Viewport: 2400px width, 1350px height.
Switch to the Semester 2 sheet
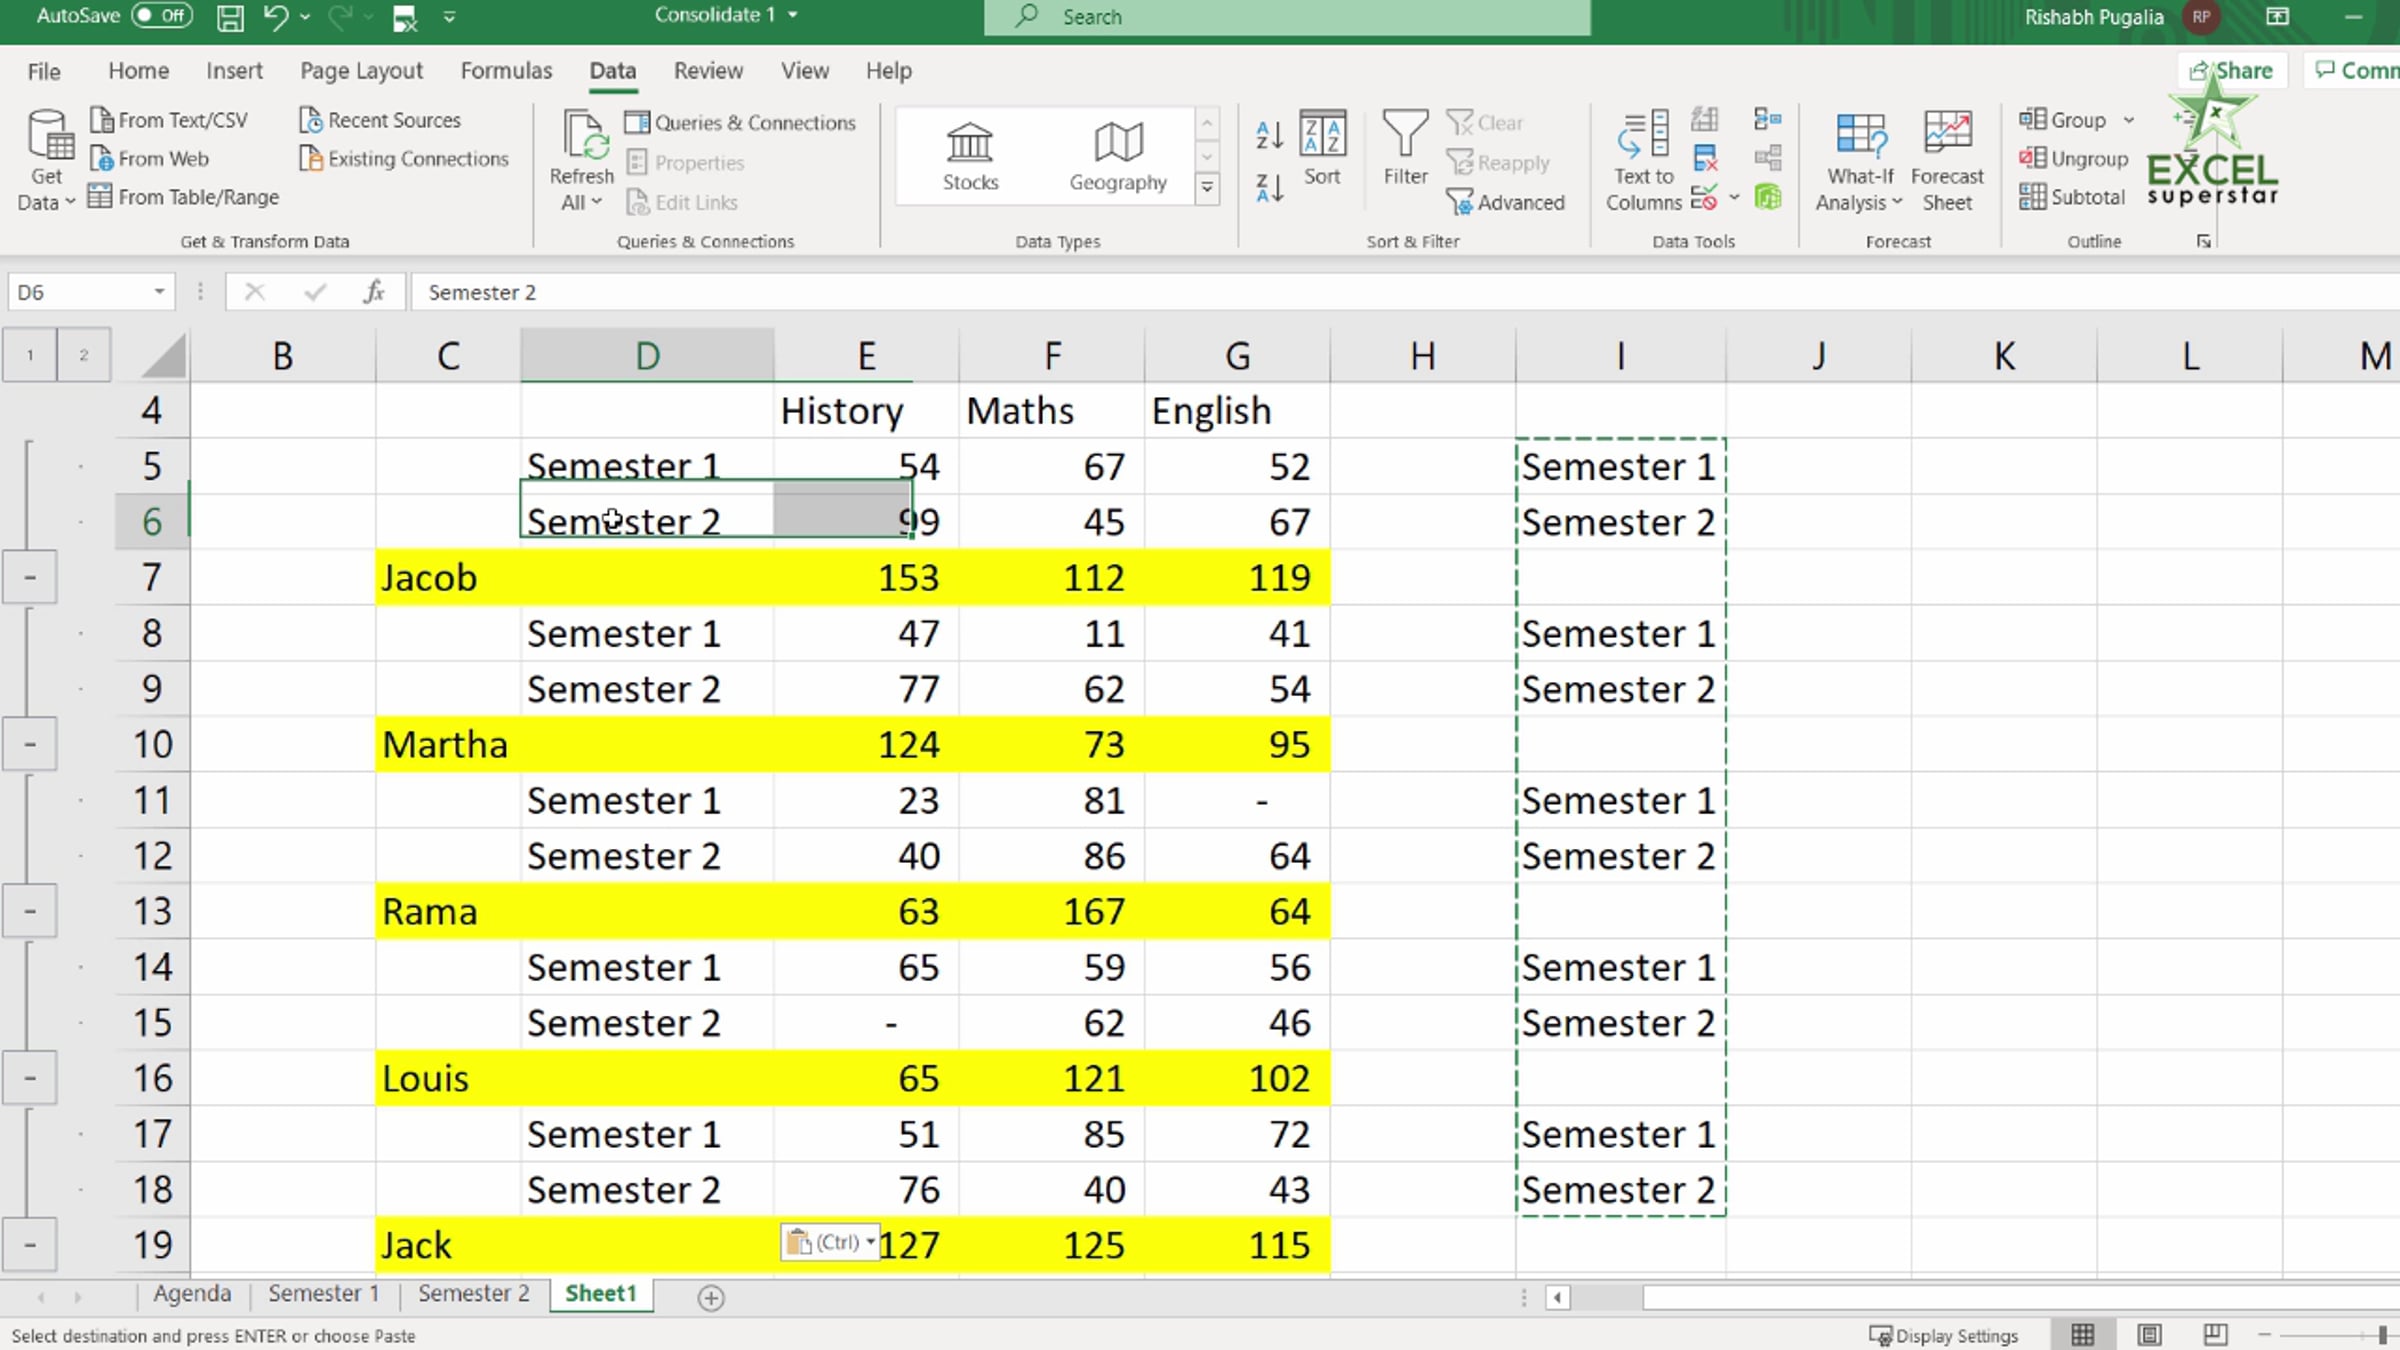[473, 1293]
